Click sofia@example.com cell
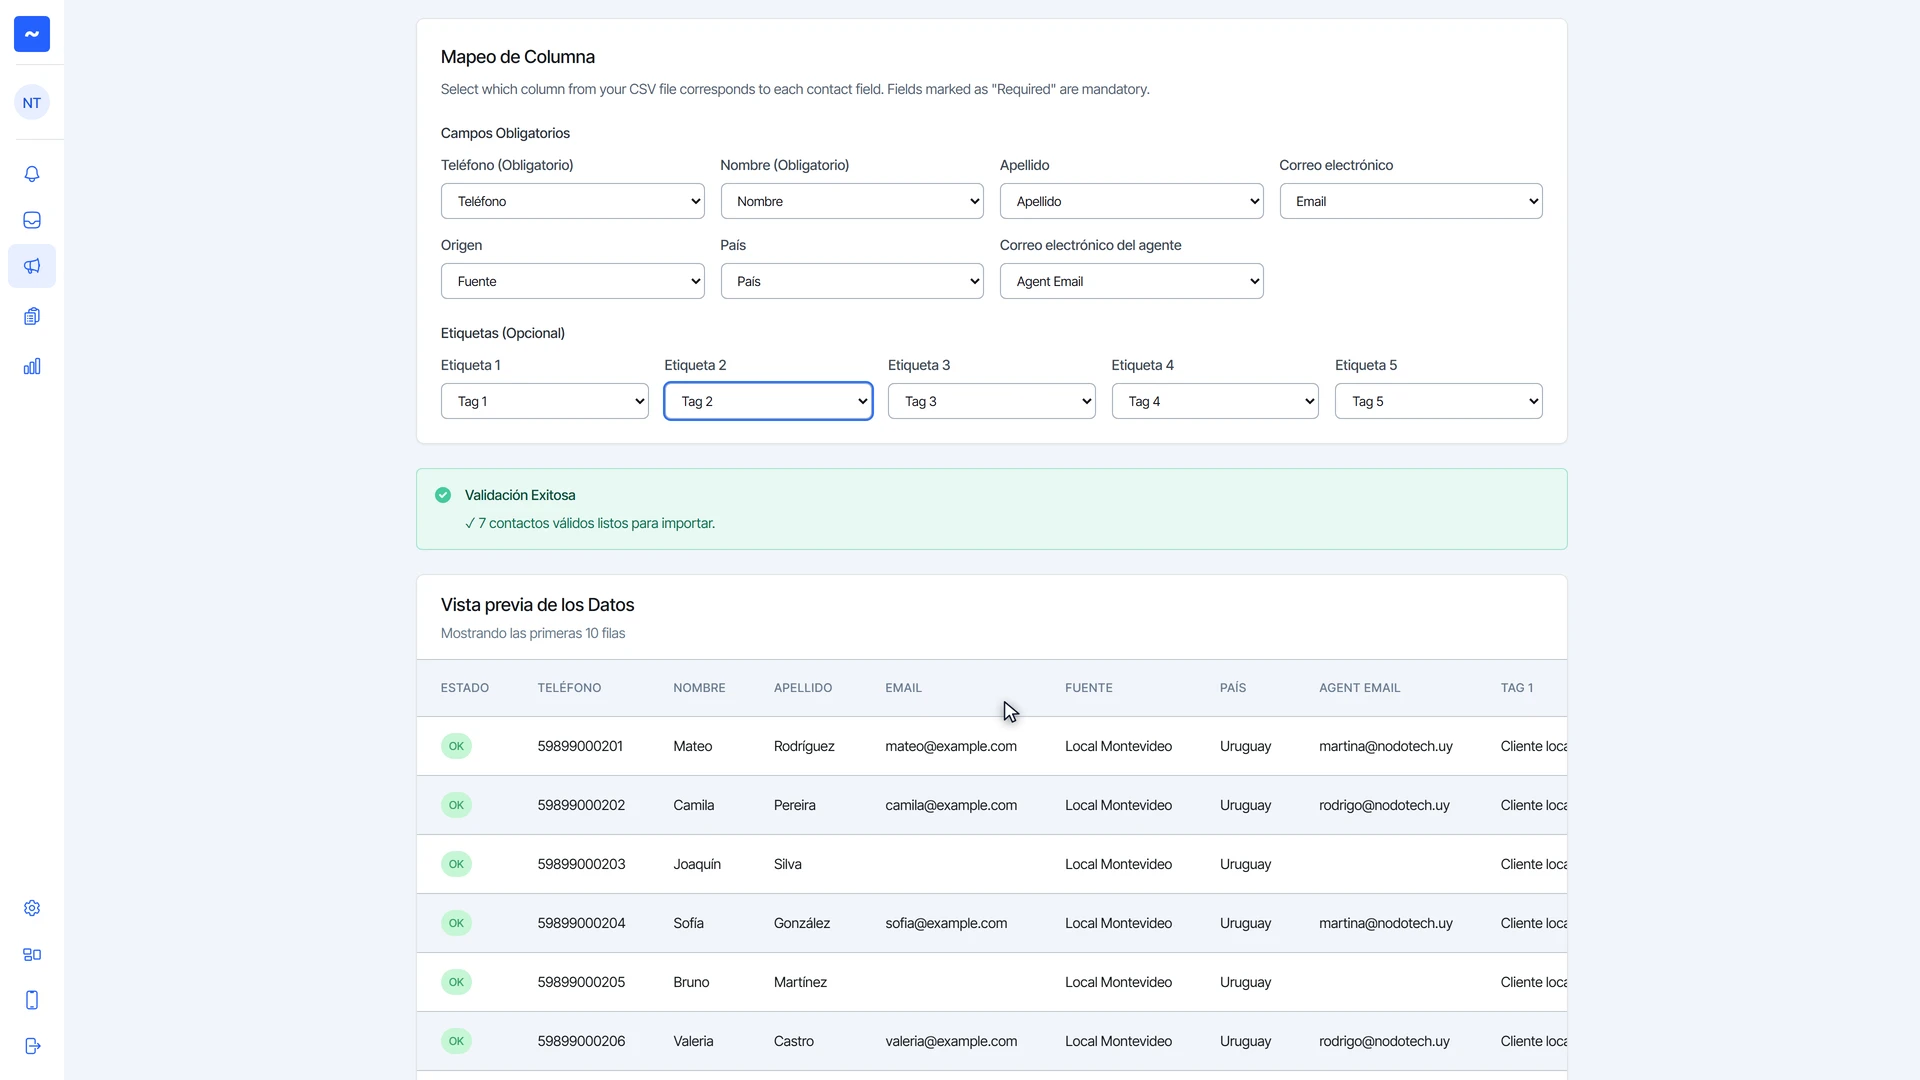This screenshot has width=1920, height=1080. coord(946,923)
